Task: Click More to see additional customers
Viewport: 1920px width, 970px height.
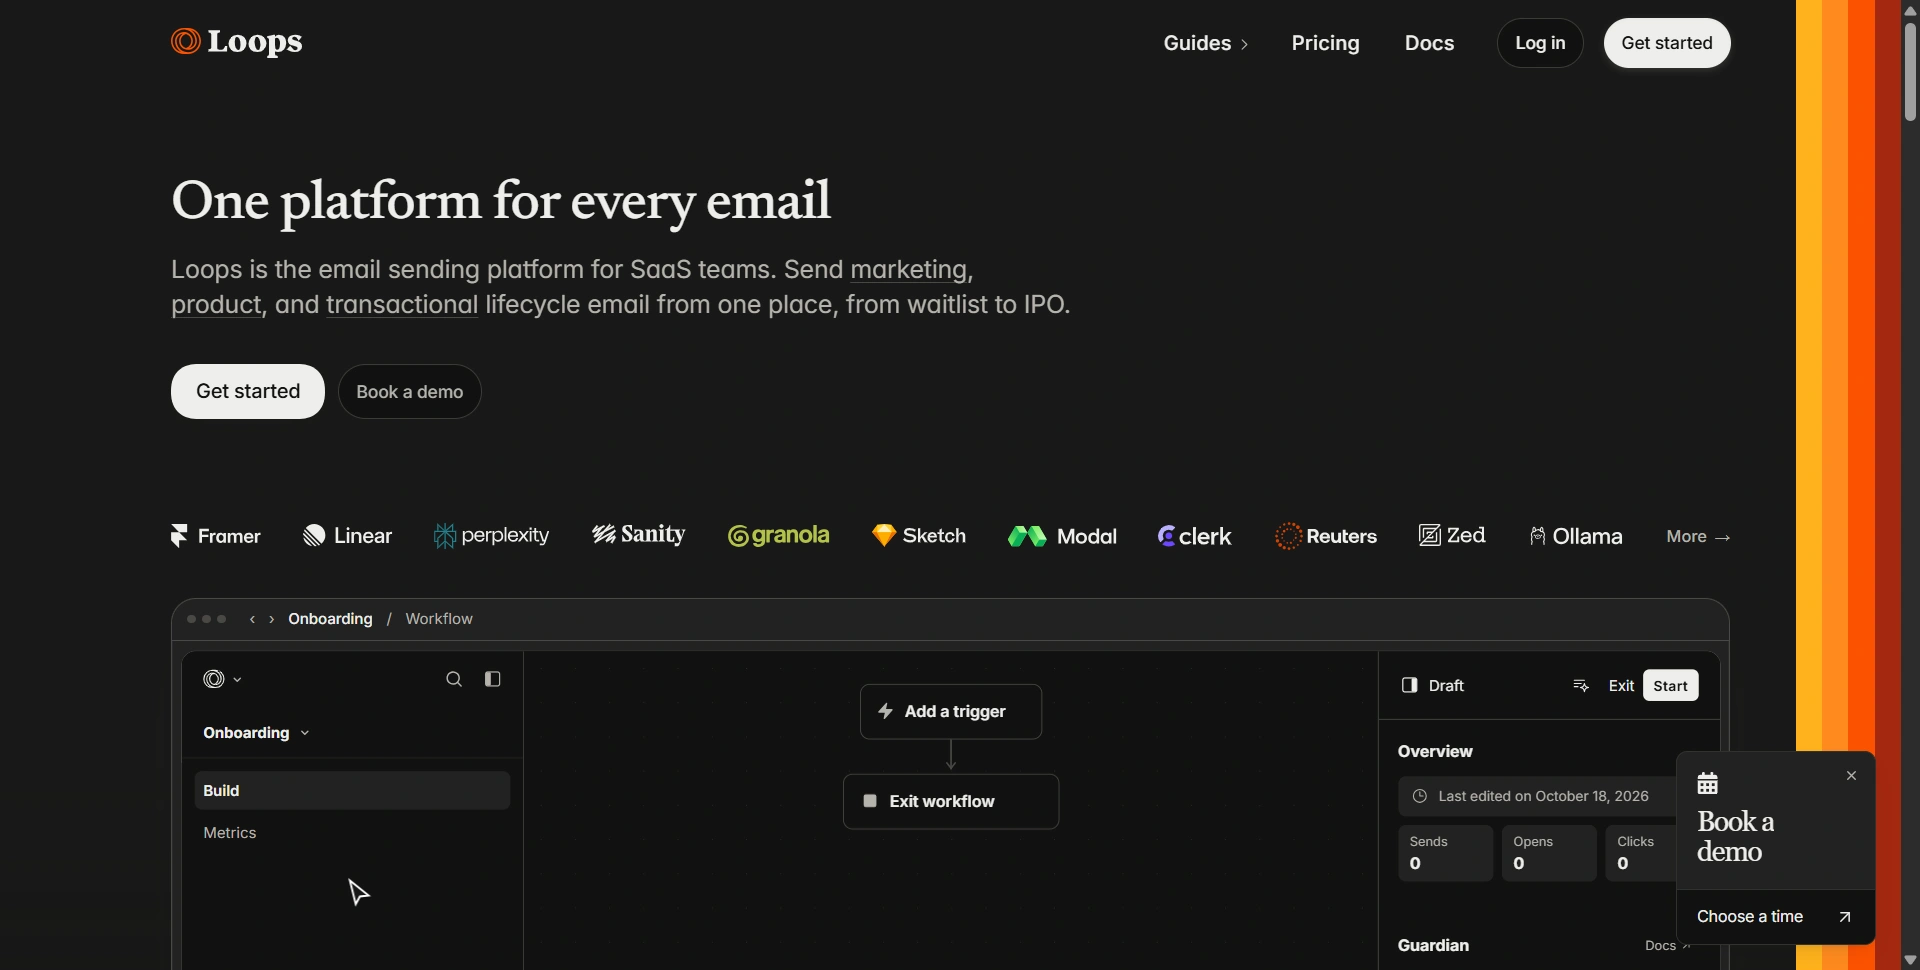Action: [x=1698, y=537]
